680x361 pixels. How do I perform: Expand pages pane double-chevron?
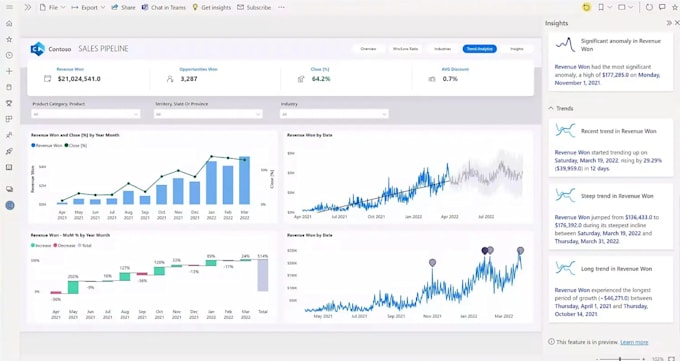click(28, 7)
